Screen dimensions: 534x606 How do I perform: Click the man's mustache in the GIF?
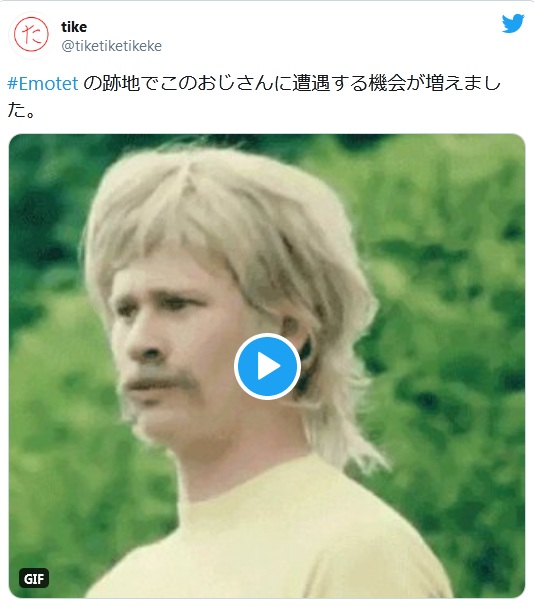(161, 380)
